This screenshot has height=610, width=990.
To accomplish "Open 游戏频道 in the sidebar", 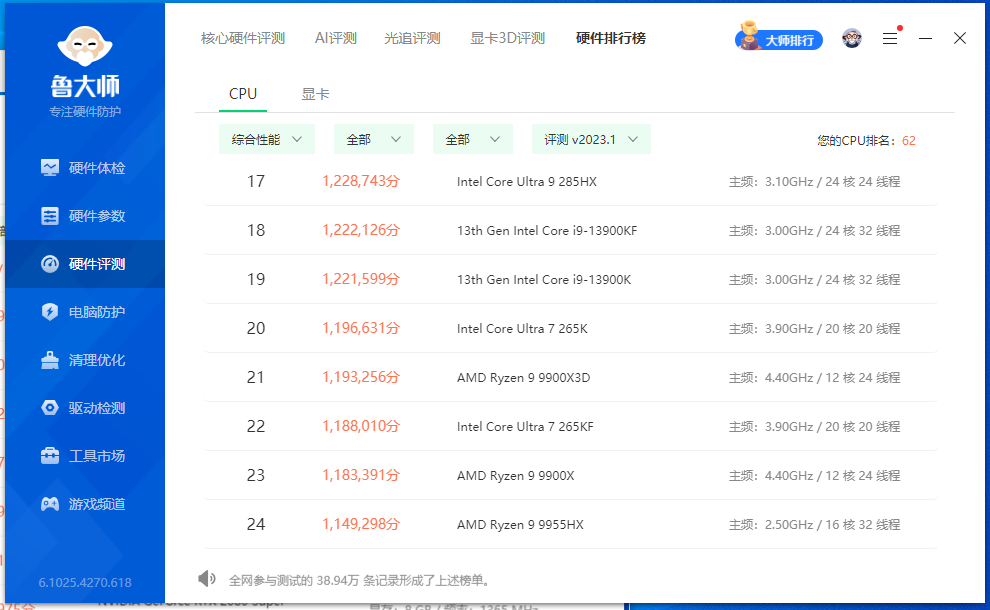I will click(x=85, y=504).
